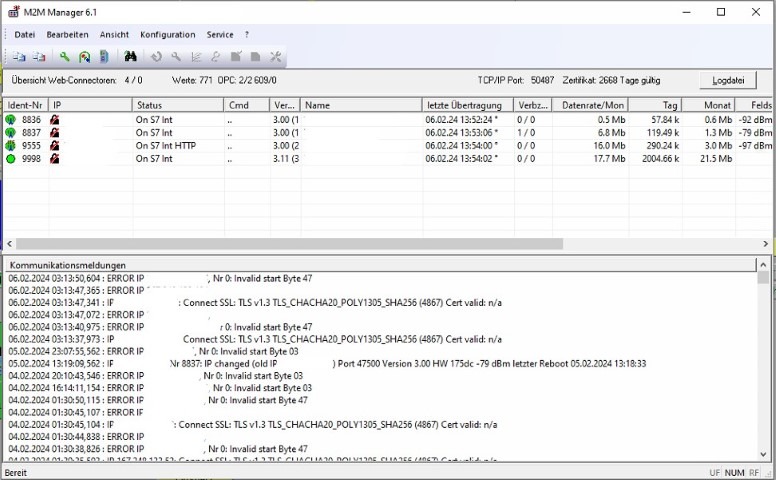
Task: Click the right arrow of the horizontal scrollbar
Action: tap(766, 244)
